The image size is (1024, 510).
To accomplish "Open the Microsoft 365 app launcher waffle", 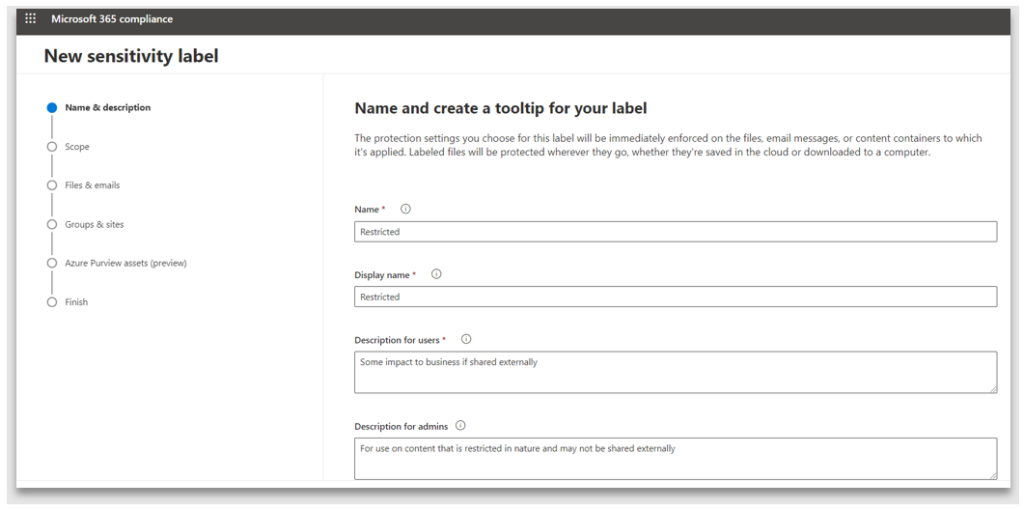I will (x=31, y=19).
